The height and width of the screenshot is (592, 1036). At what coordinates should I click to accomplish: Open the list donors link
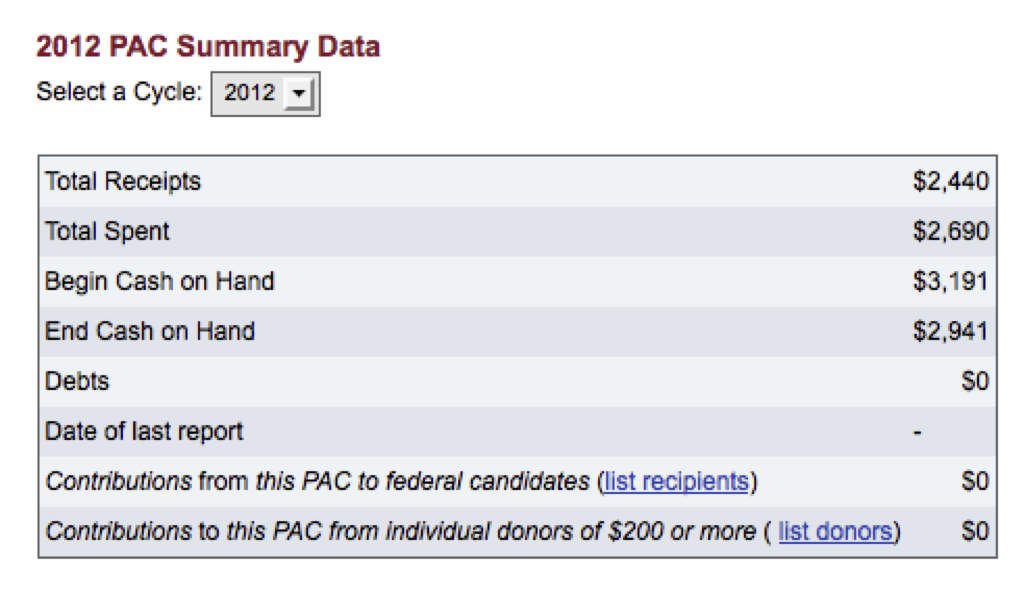click(836, 532)
